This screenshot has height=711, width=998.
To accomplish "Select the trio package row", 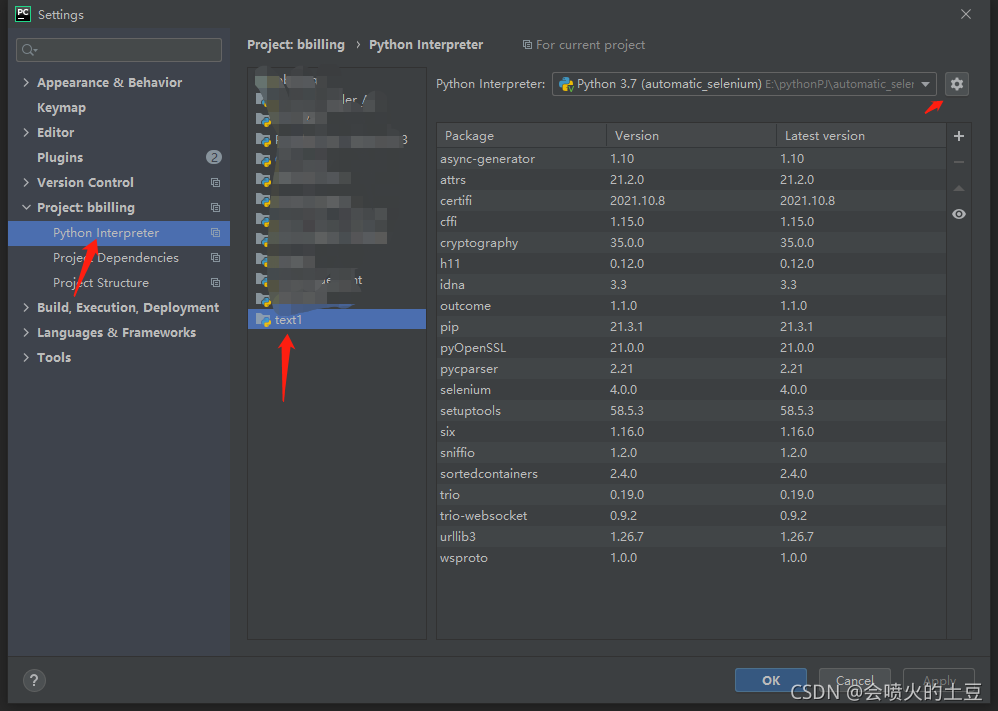I will point(691,495).
